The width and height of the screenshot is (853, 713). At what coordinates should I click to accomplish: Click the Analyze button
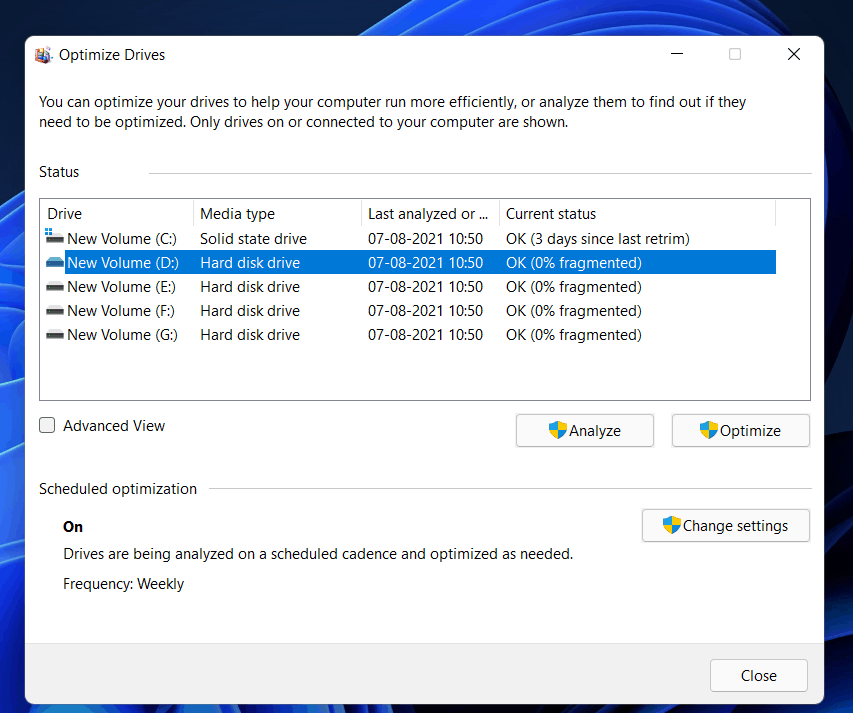(585, 430)
